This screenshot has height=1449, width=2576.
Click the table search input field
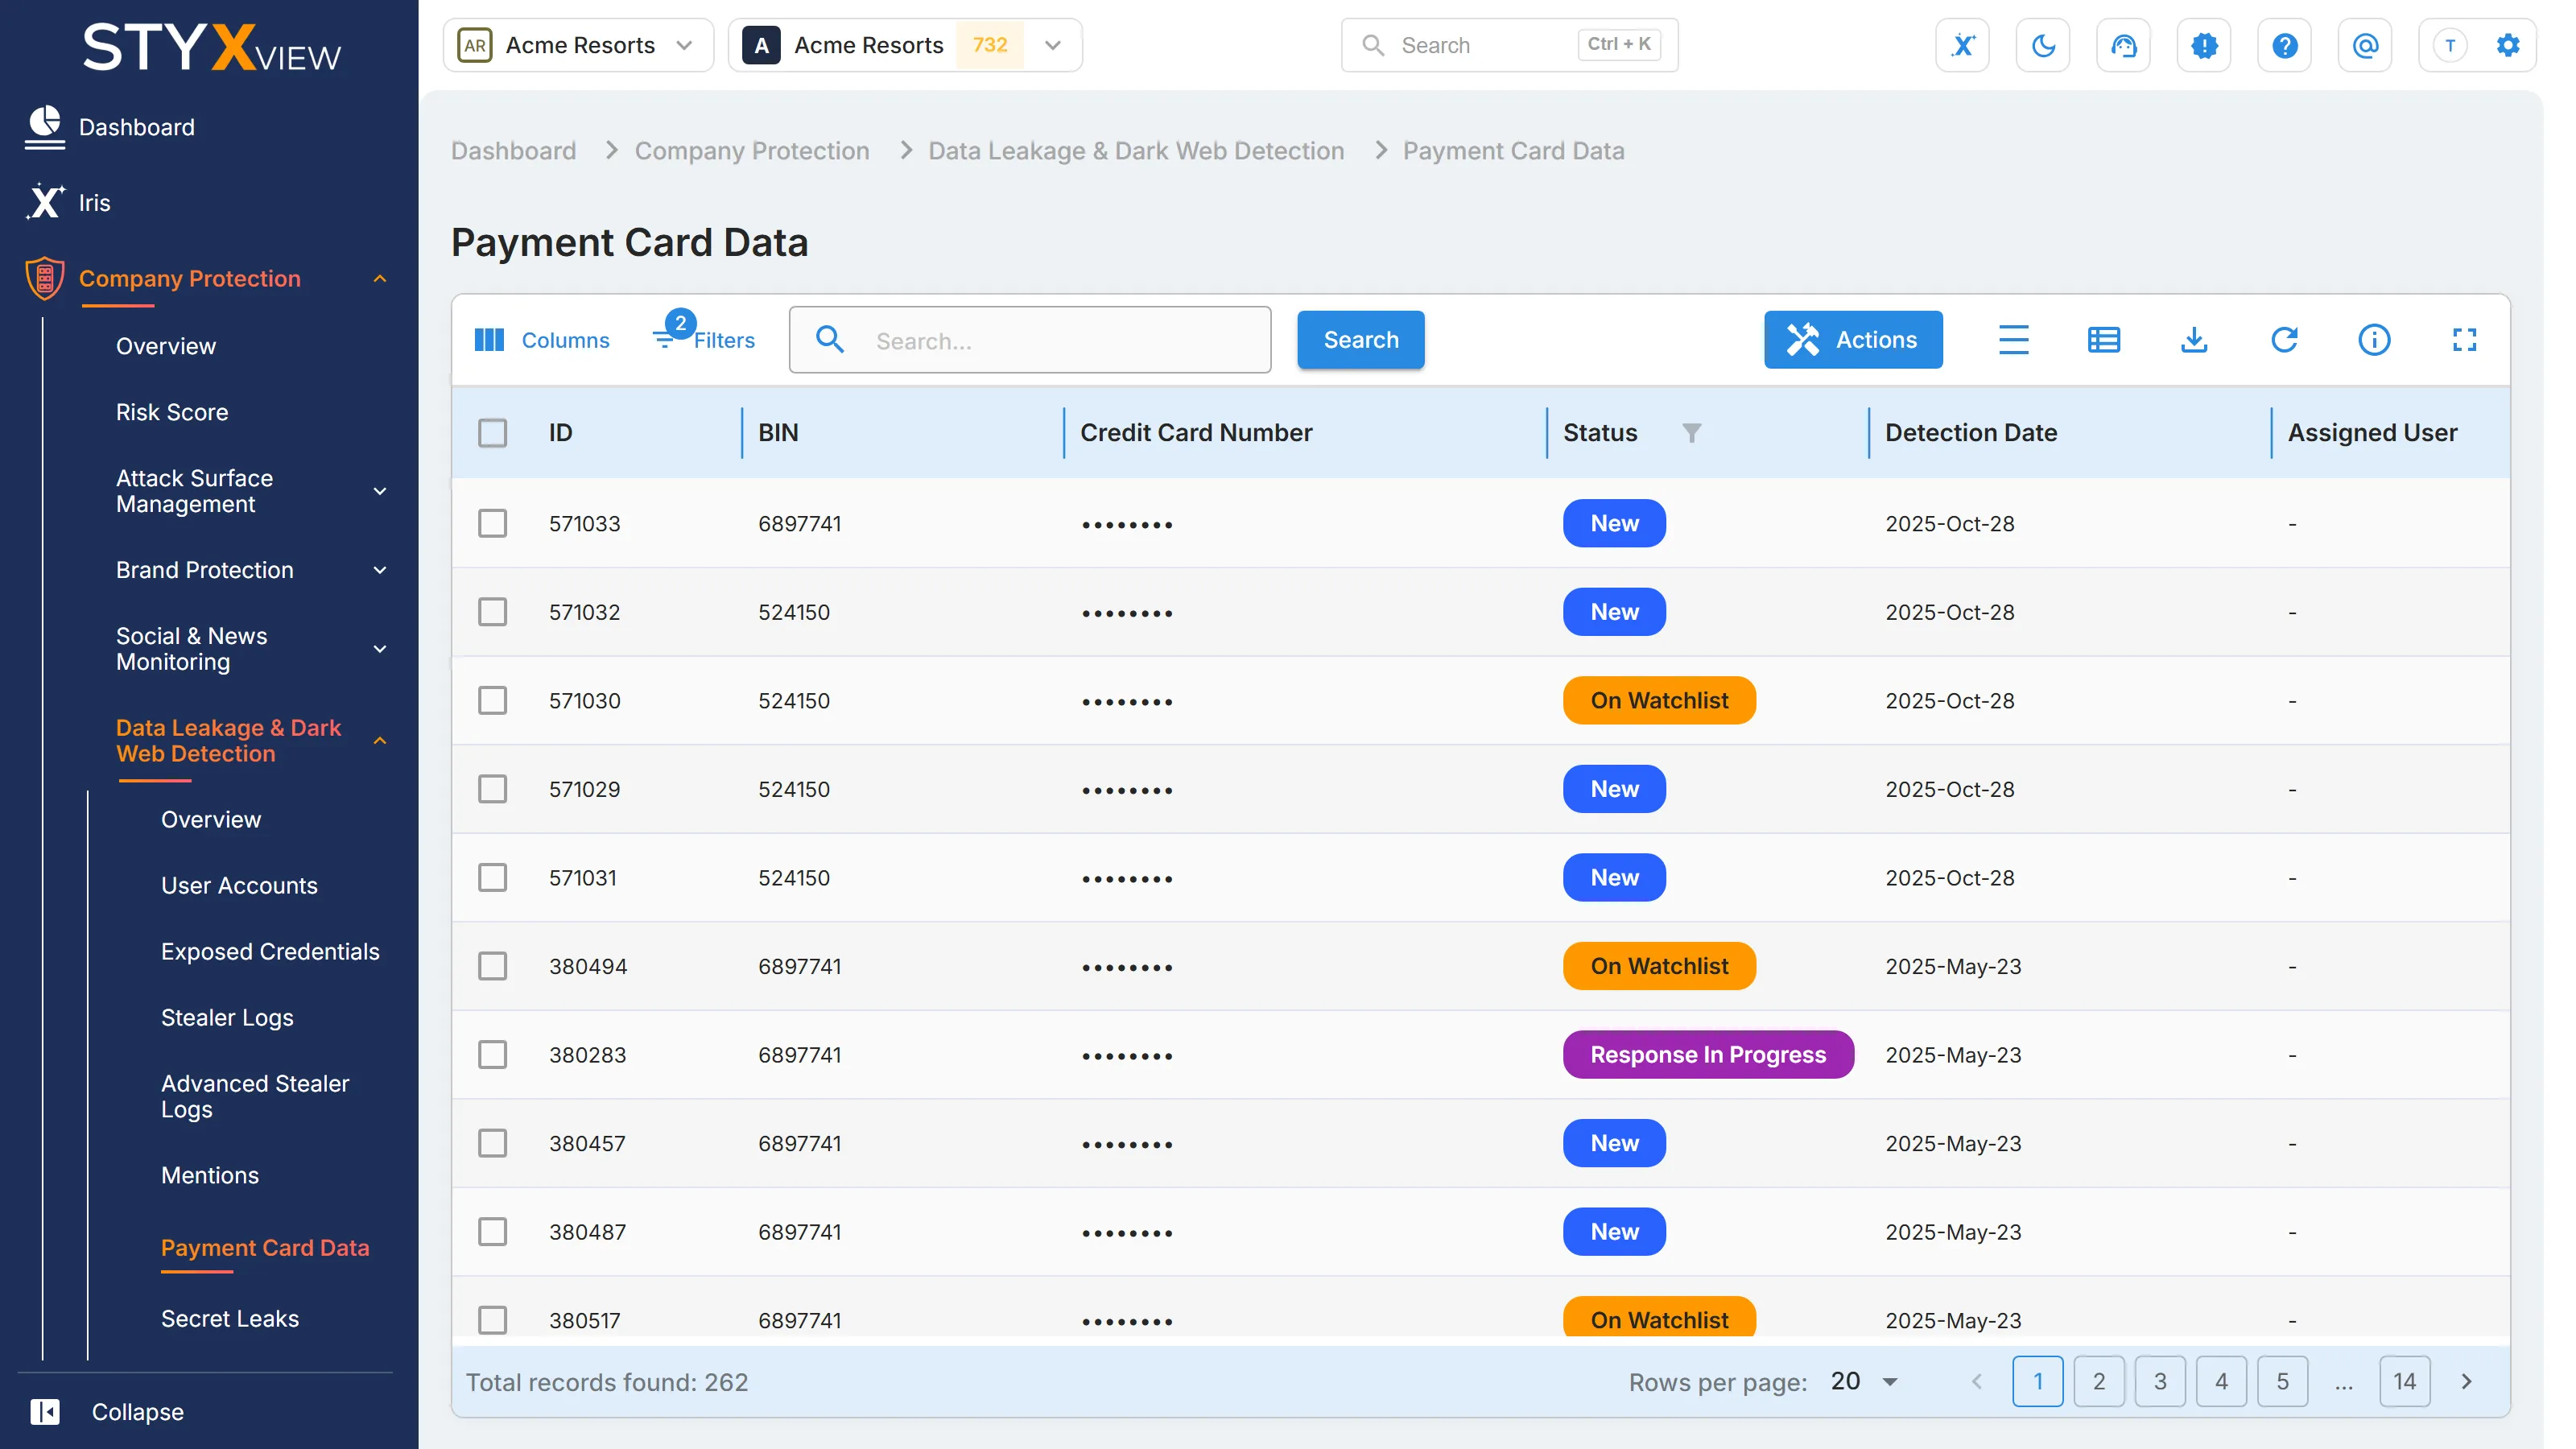(x=1030, y=340)
